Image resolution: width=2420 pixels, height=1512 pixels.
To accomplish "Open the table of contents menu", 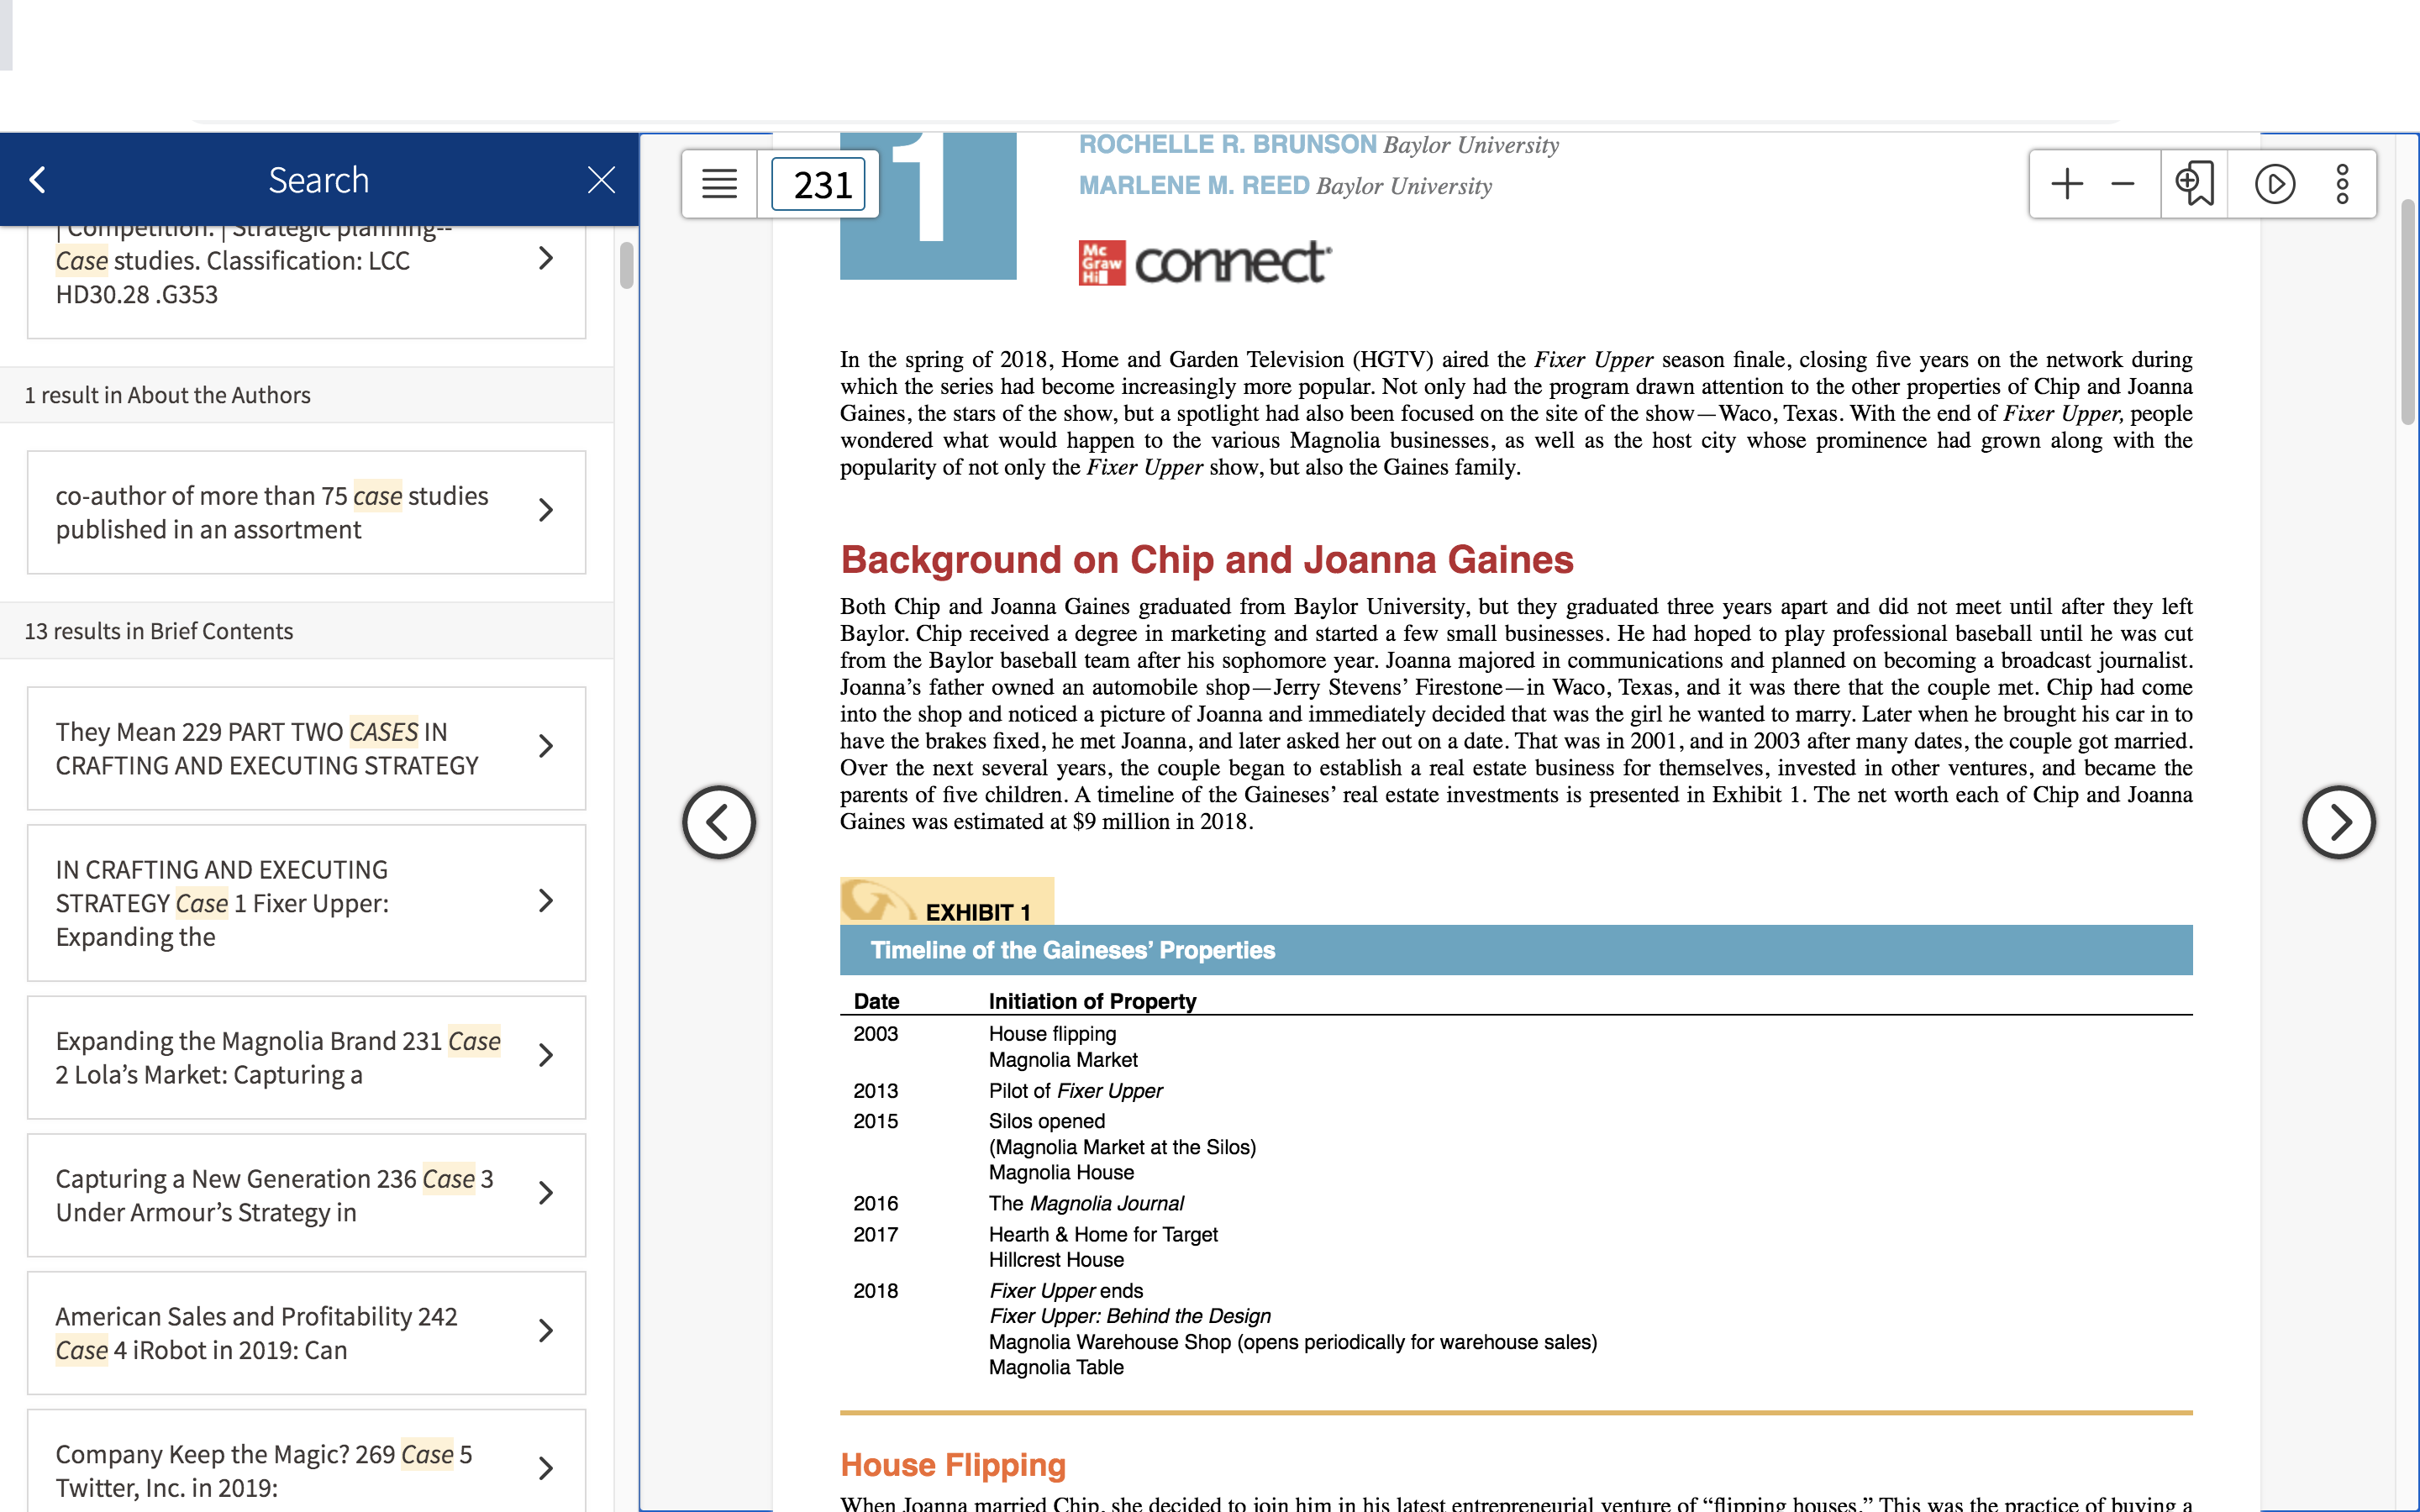I will [719, 184].
